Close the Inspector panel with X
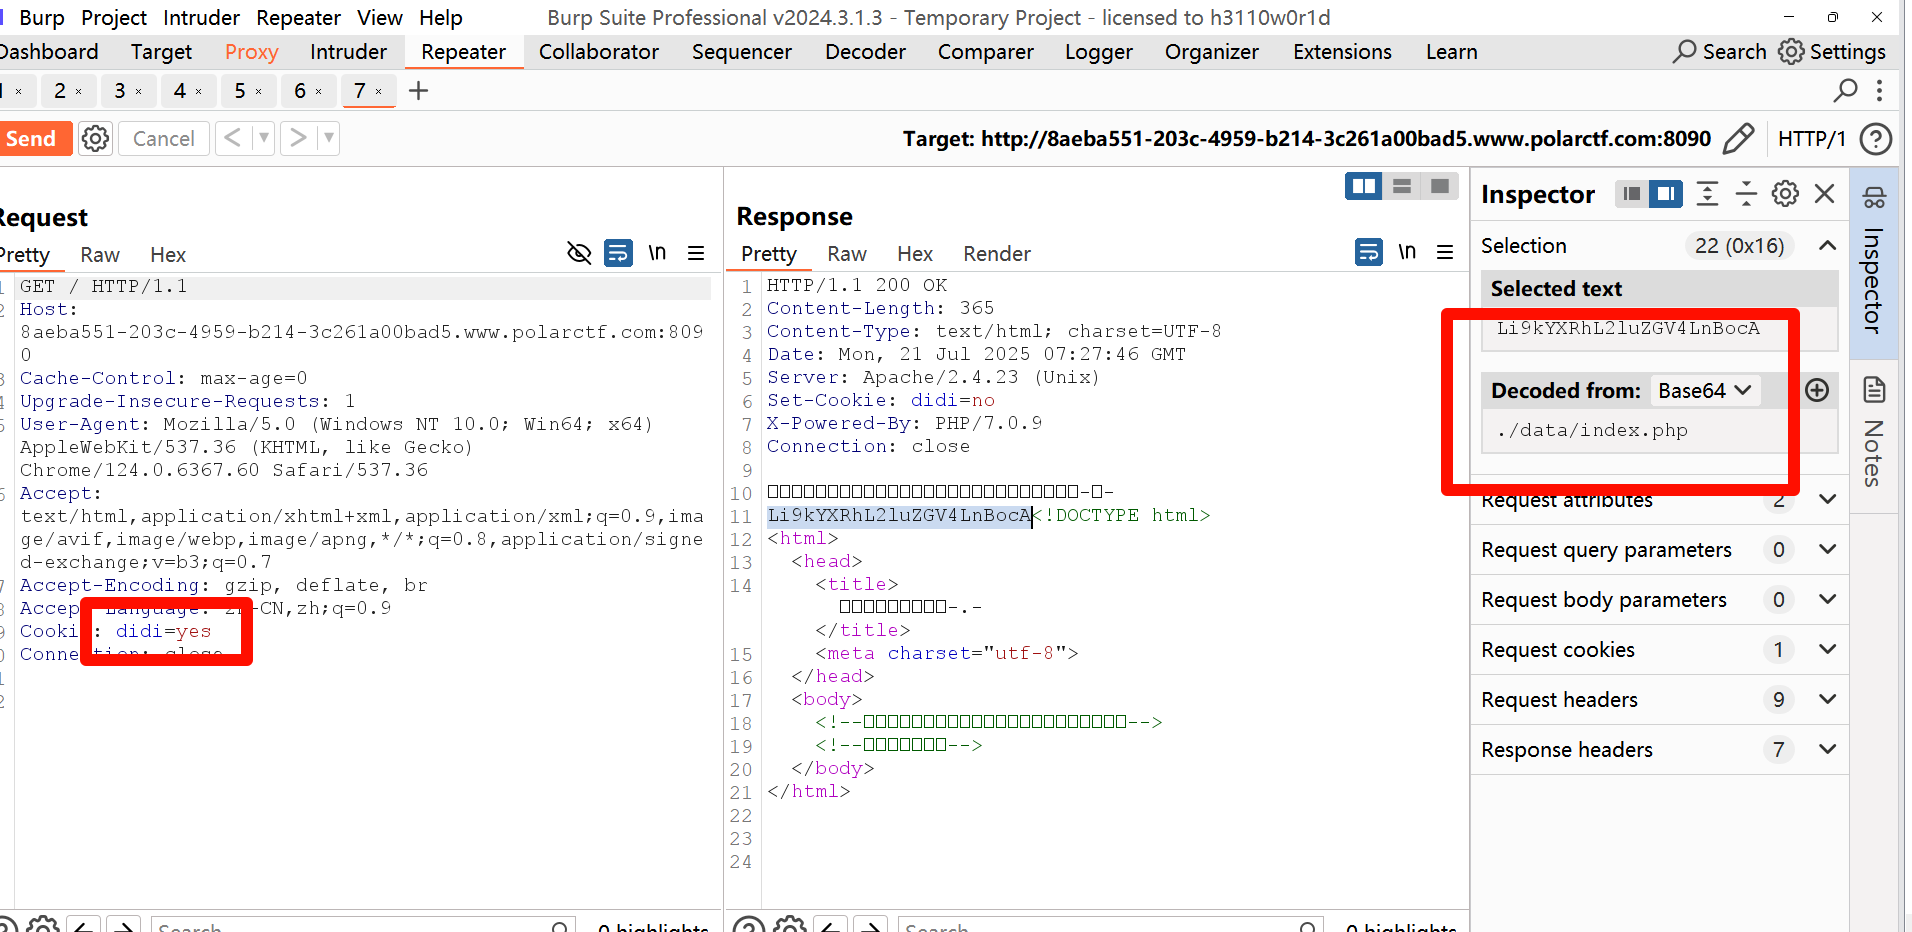 pos(1825,194)
